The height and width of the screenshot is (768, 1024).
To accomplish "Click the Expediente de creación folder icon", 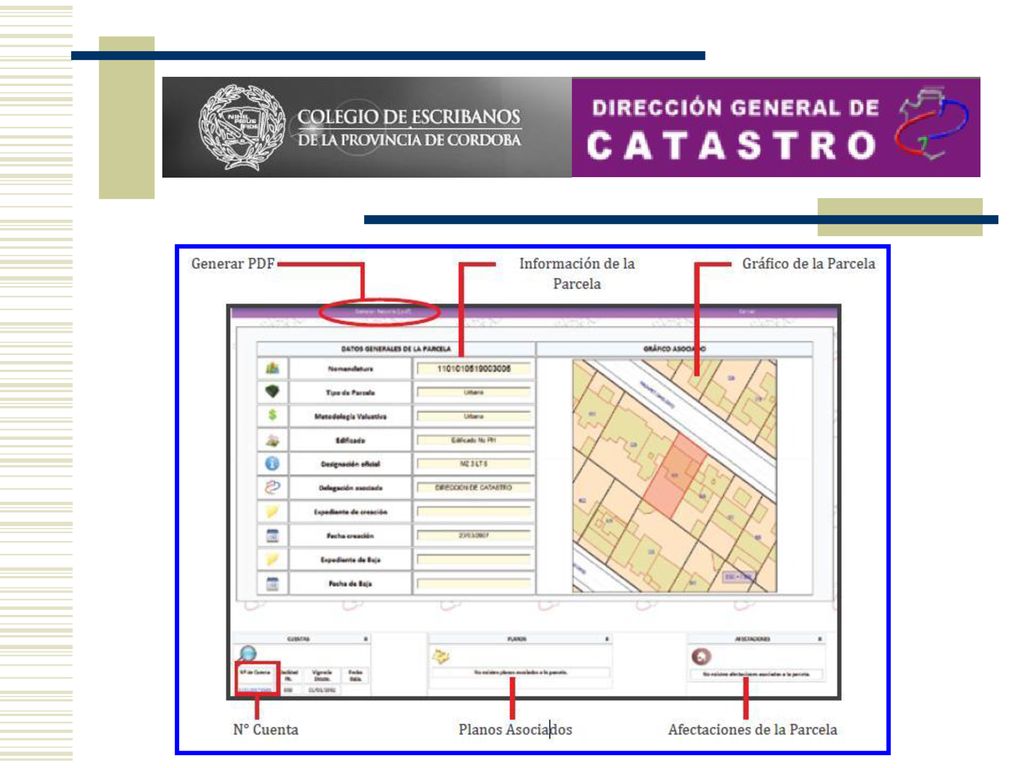I will tap(272, 511).
